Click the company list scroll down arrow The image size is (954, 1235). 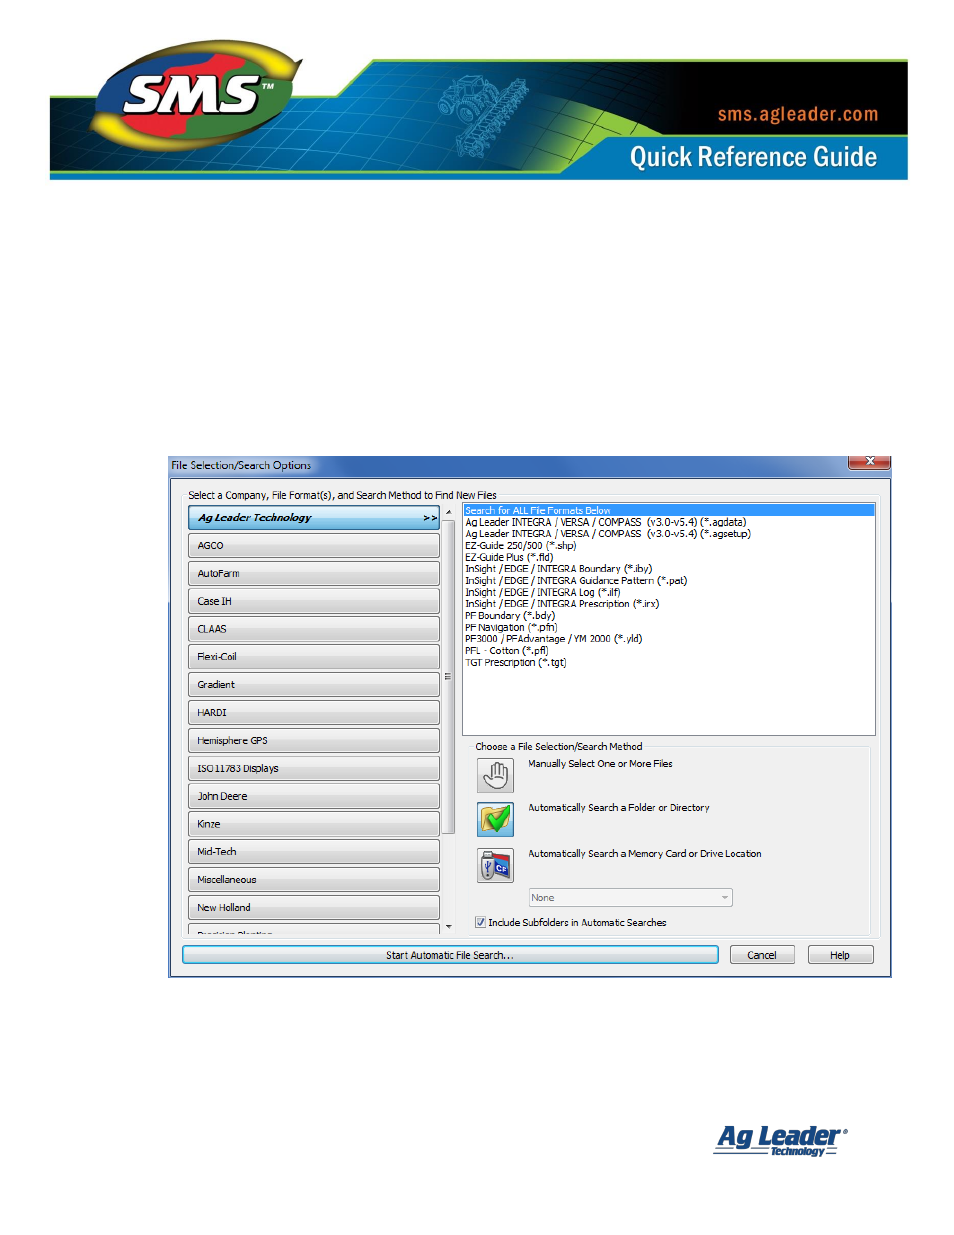coord(448,926)
